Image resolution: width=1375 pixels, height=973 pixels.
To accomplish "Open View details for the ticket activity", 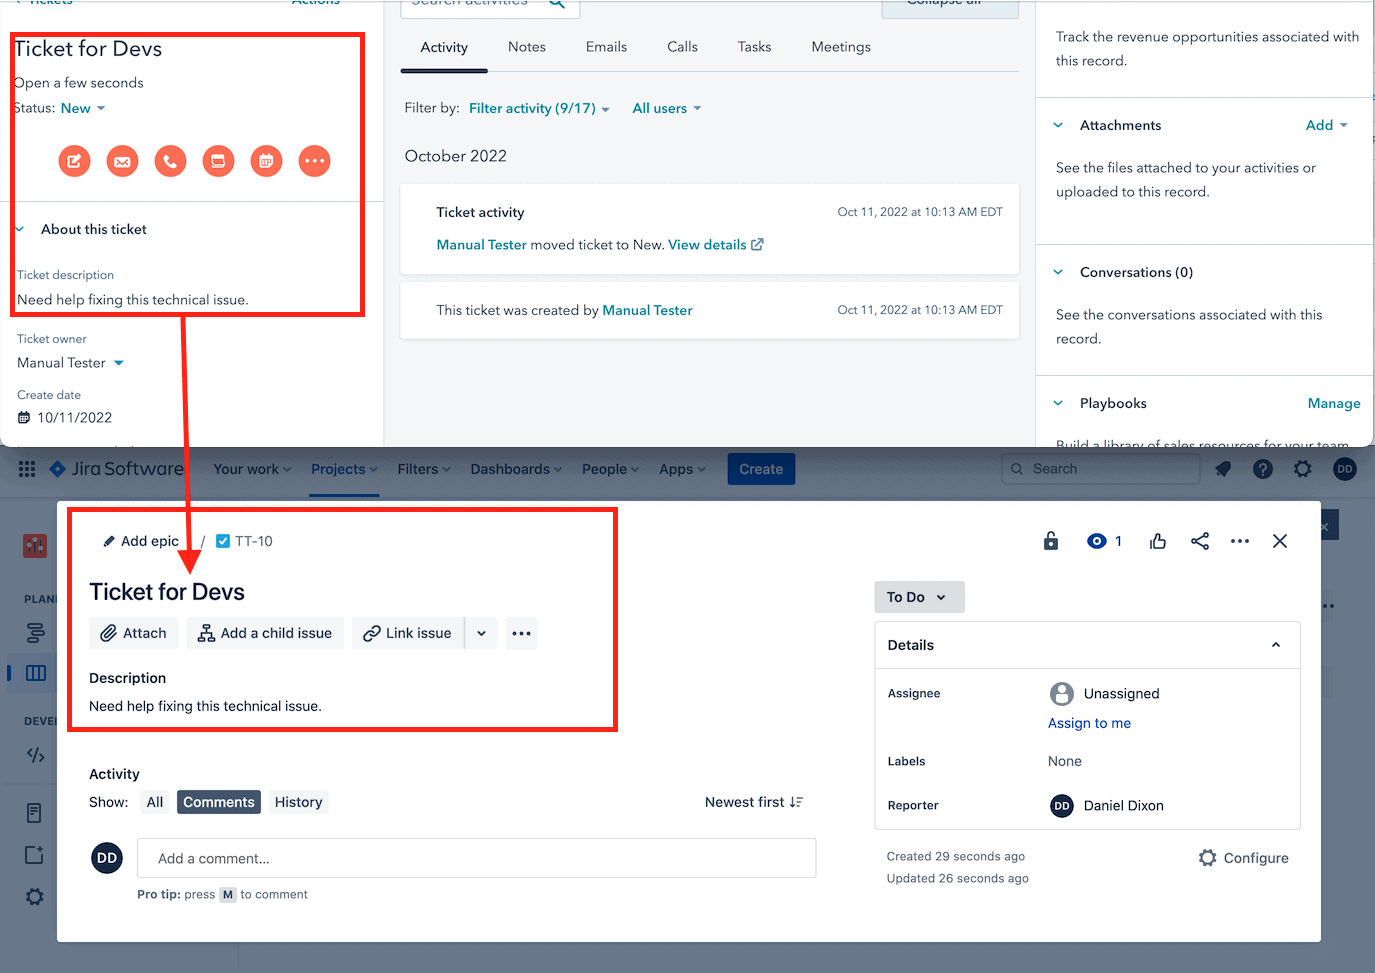I will point(708,244).
